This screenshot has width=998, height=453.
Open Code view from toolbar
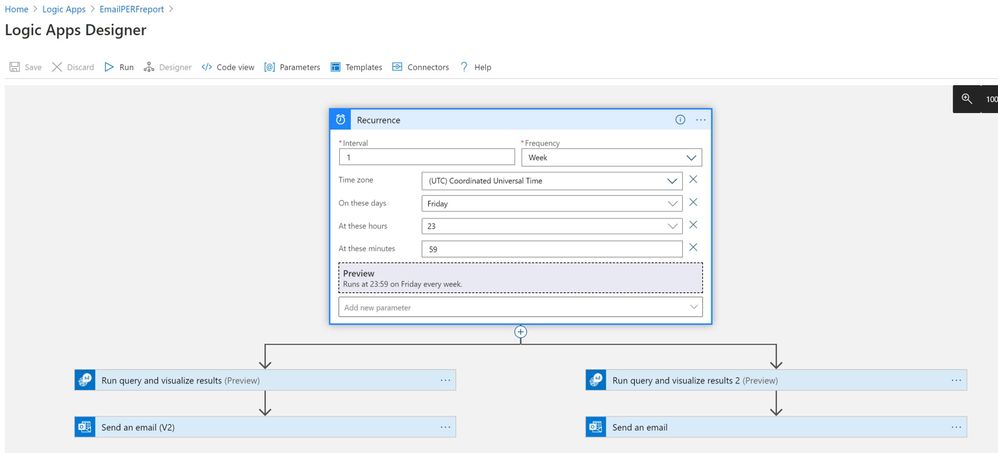click(228, 67)
